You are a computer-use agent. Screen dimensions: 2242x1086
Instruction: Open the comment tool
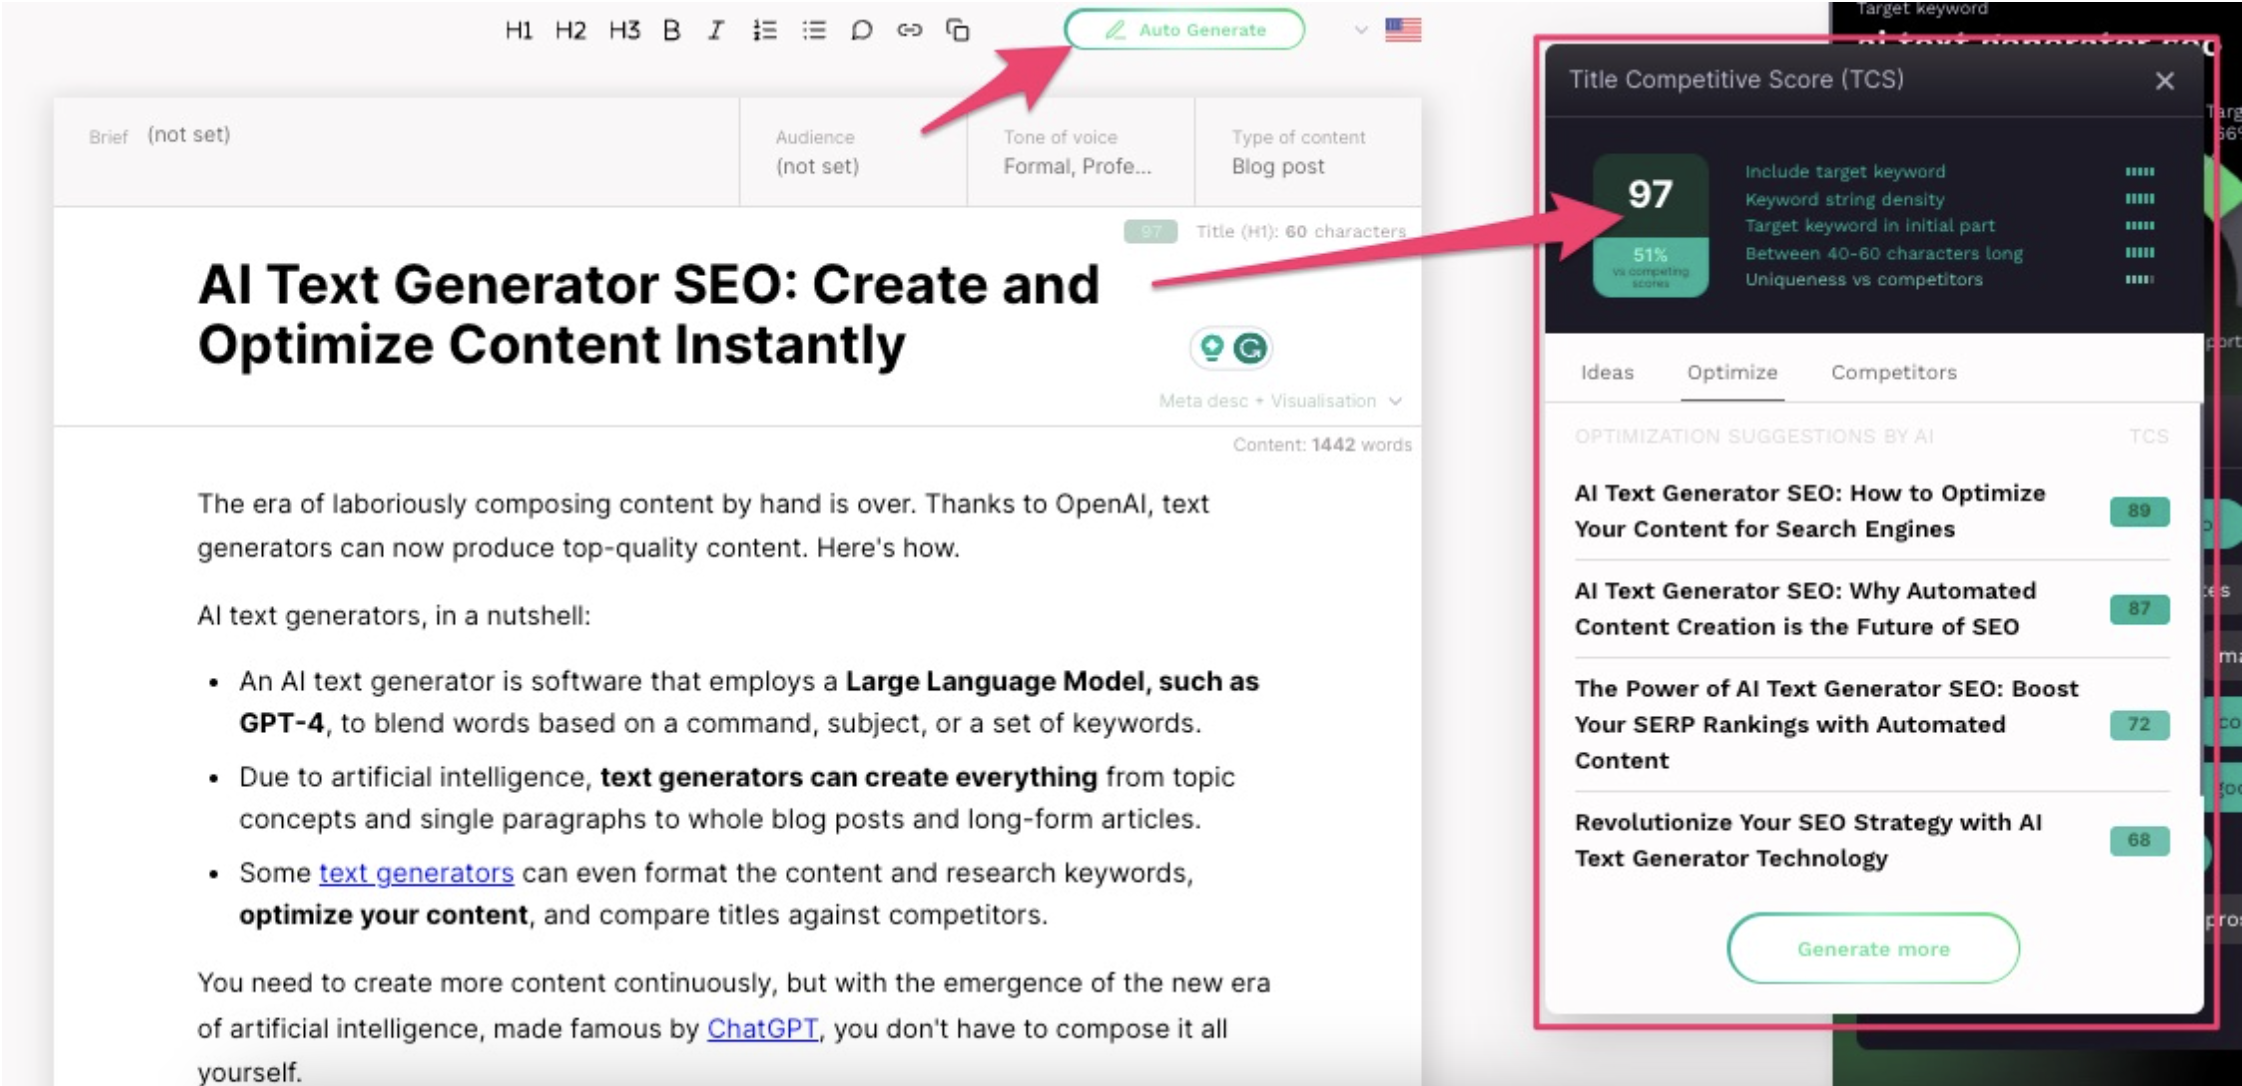(861, 30)
